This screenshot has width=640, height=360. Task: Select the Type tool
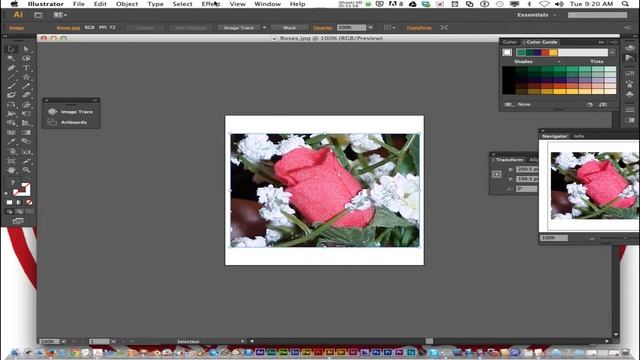point(26,68)
